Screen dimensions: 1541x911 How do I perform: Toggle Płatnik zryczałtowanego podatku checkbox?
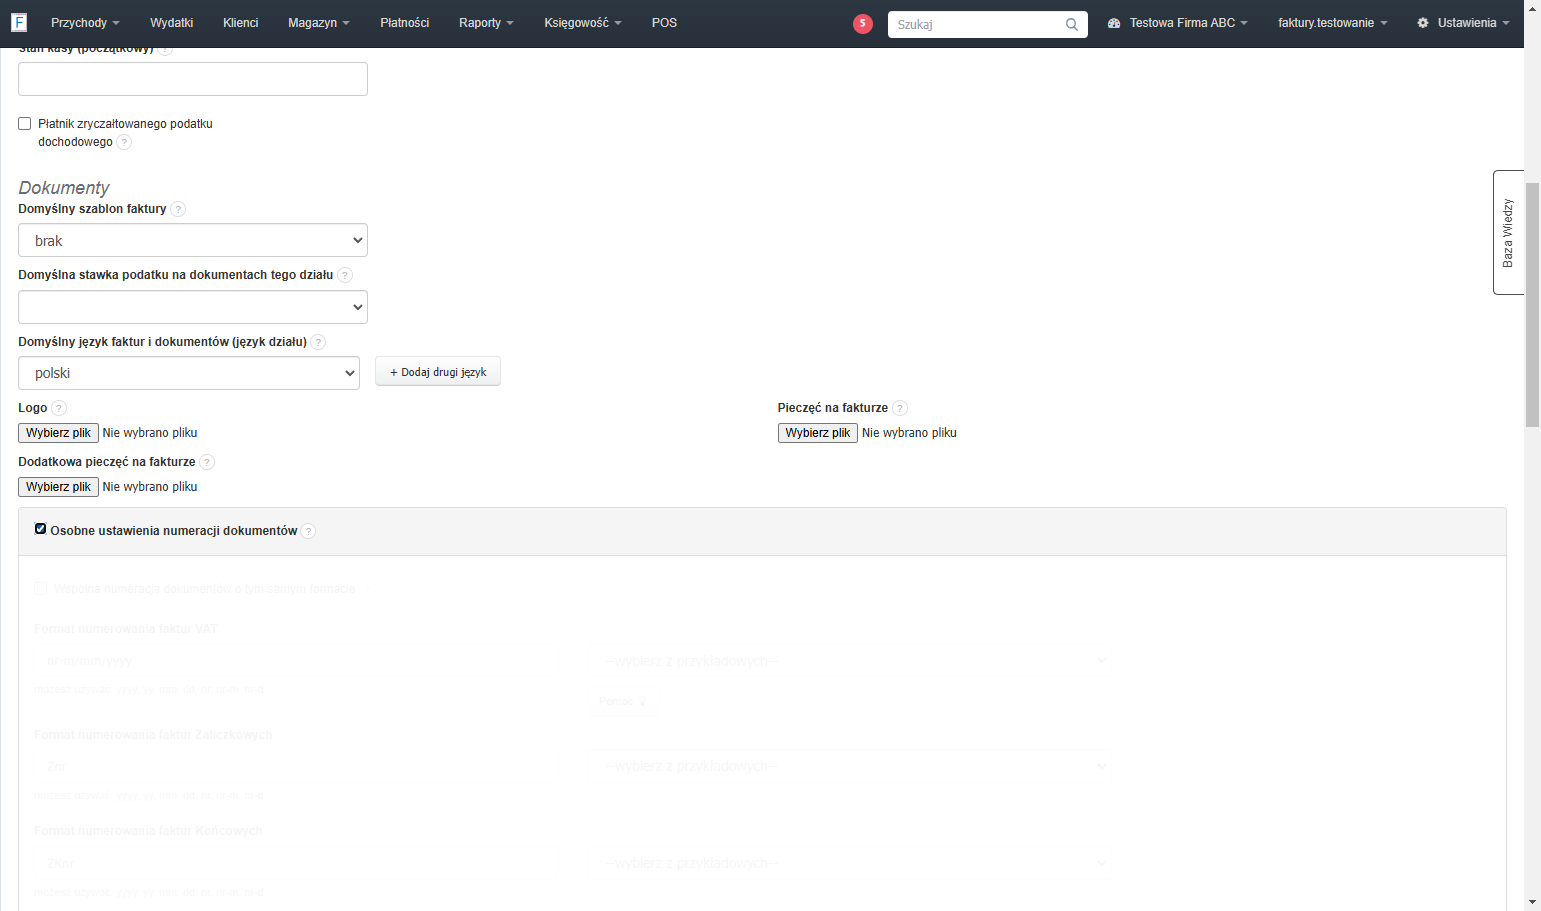pos(25,124)
